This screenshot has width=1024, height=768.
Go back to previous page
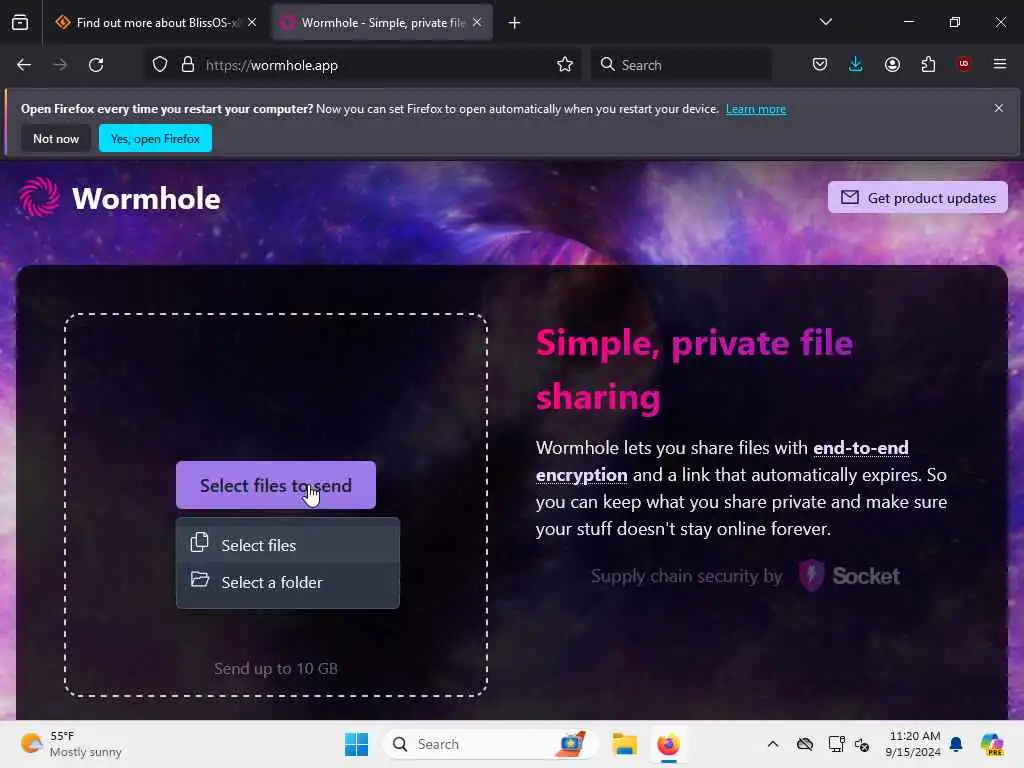coord(24,65)
